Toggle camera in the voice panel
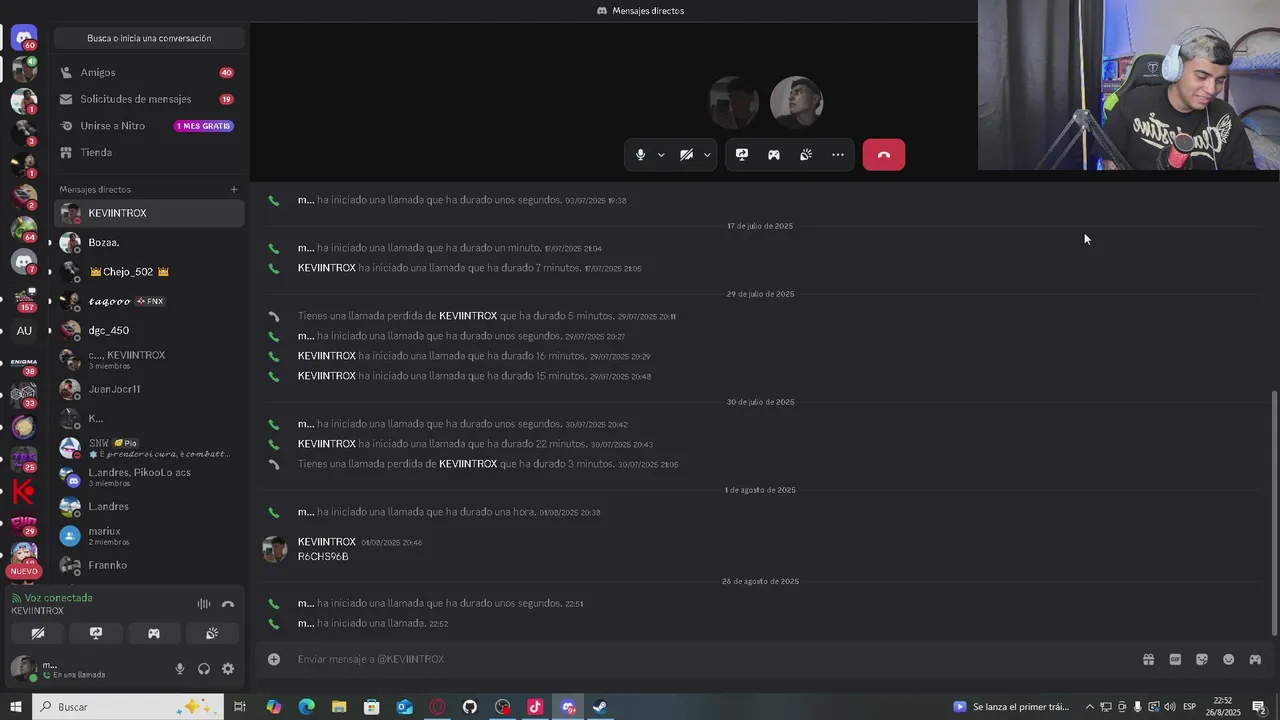The image size is (1280, 720). pos(38,633)
